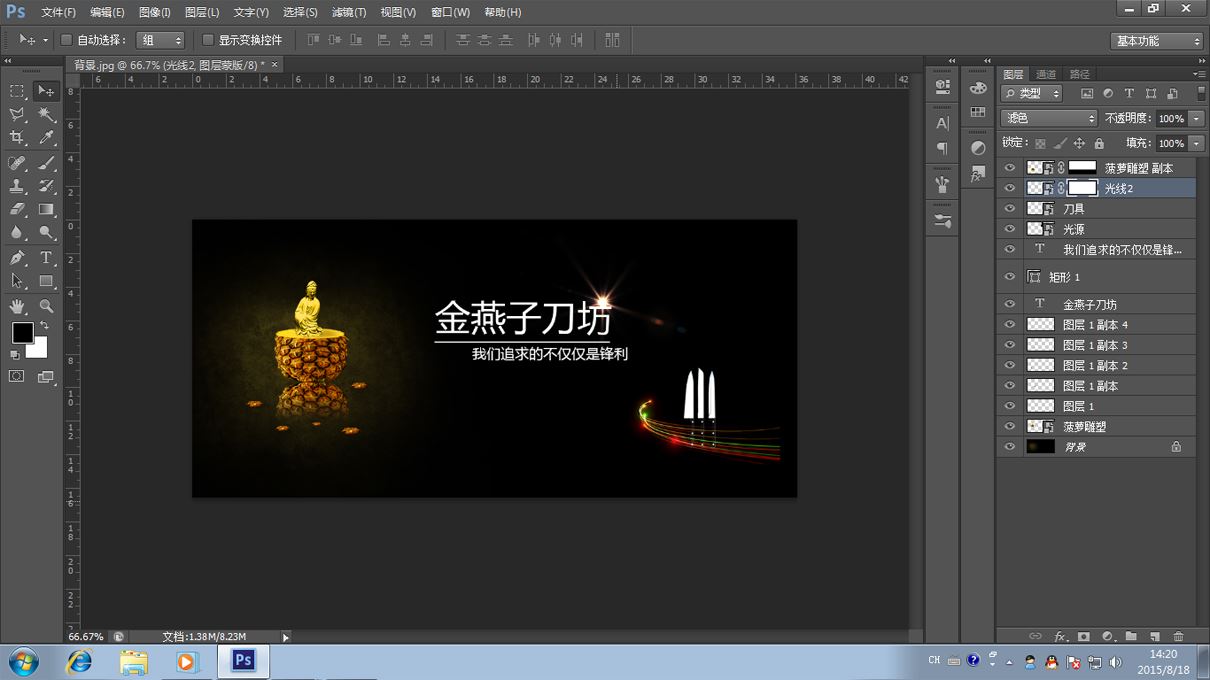Select the Zoom tool
The height and width of the screenshot is (680, 1210).
tap(46, 306)
